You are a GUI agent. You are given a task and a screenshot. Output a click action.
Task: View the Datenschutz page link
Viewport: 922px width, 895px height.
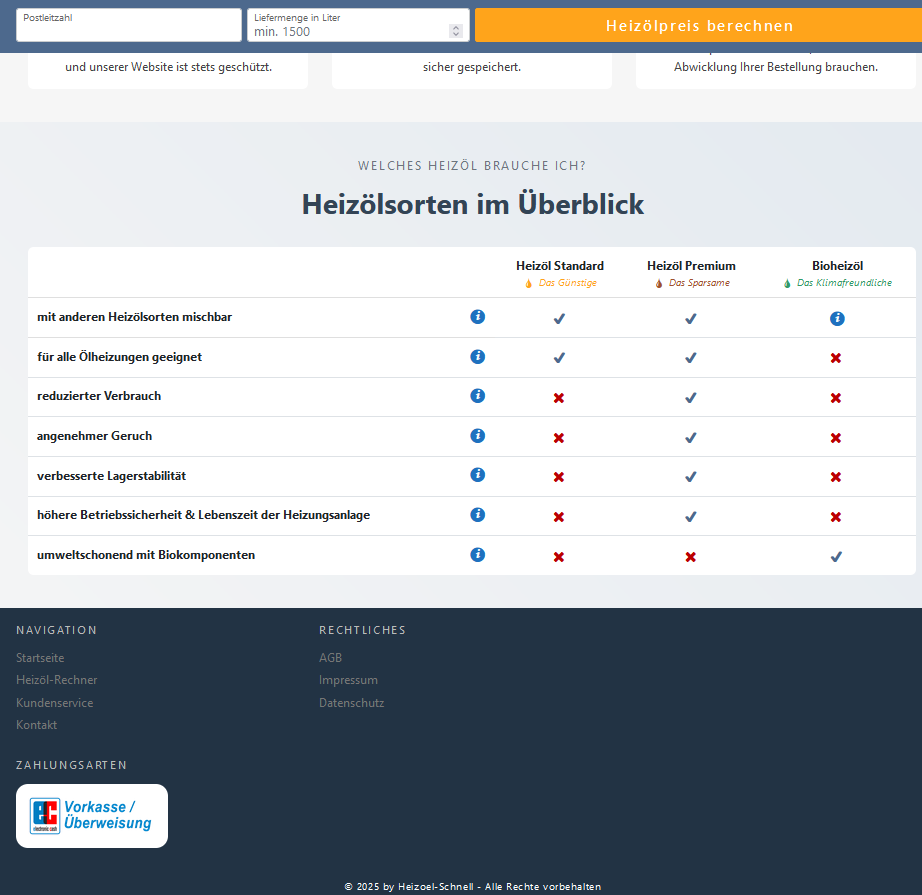click(x=351, y=703)
